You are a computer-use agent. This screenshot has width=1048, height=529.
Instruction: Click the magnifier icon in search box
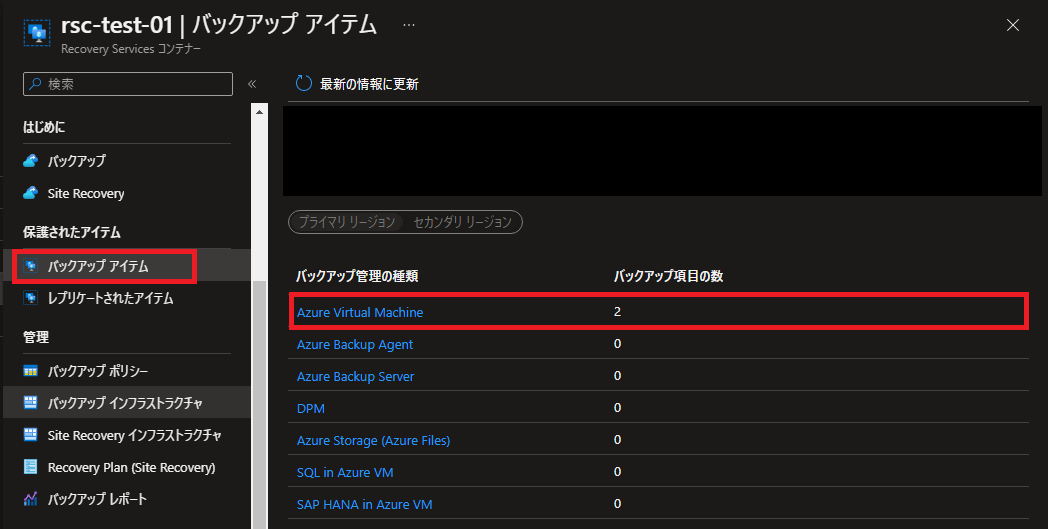tap(35, 84)
